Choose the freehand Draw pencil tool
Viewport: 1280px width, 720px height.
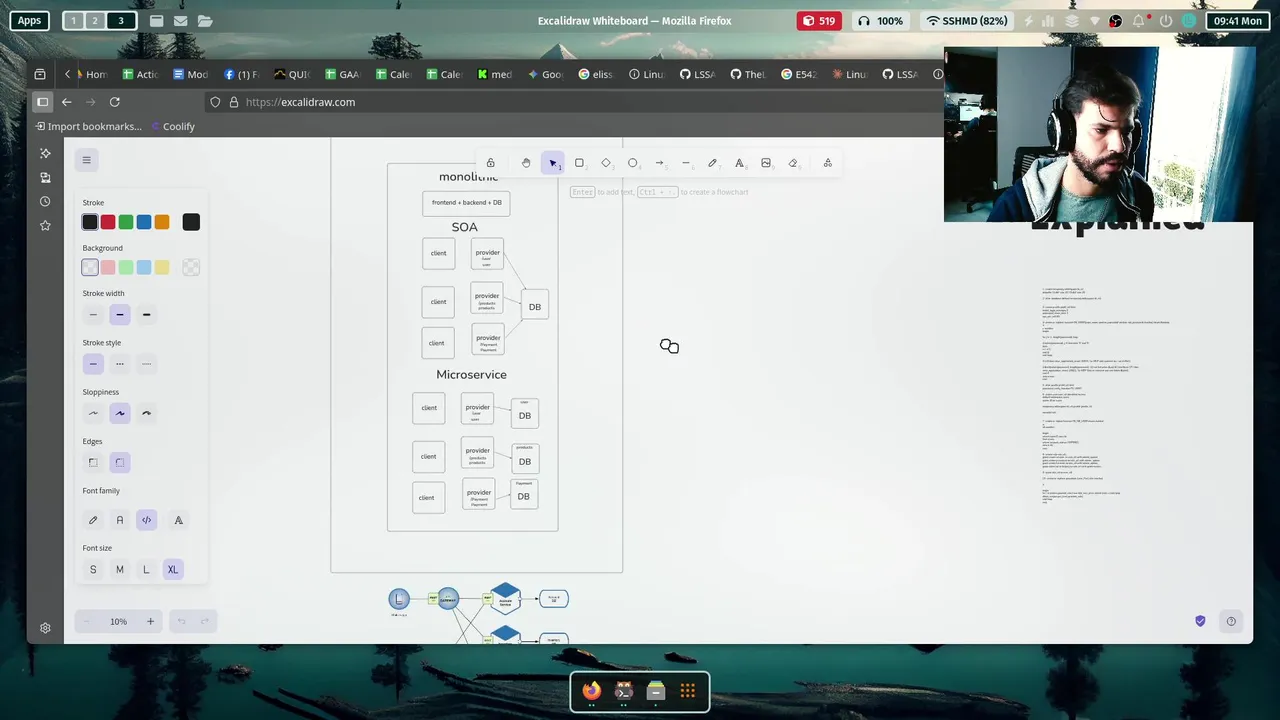click(x=713, y=163)
